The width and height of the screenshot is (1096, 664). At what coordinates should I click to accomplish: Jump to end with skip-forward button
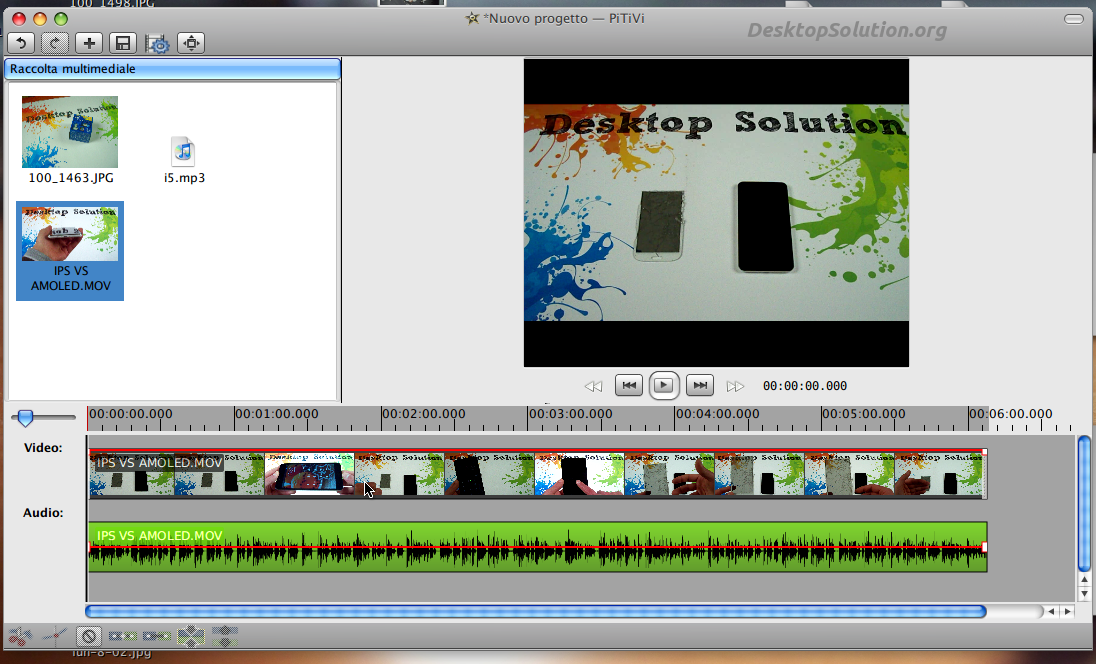pos(700,386)
